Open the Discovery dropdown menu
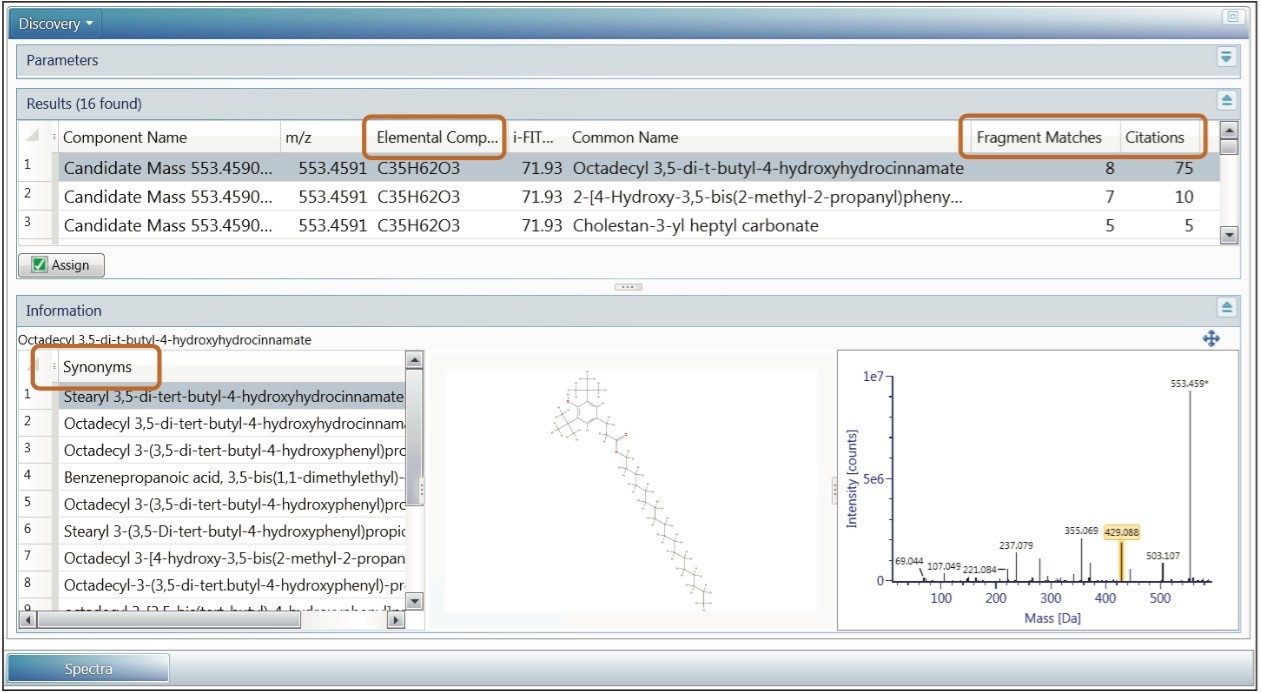Image resolution: width=1262 pixels, height=693 pixels. click(x=58, y=22)
